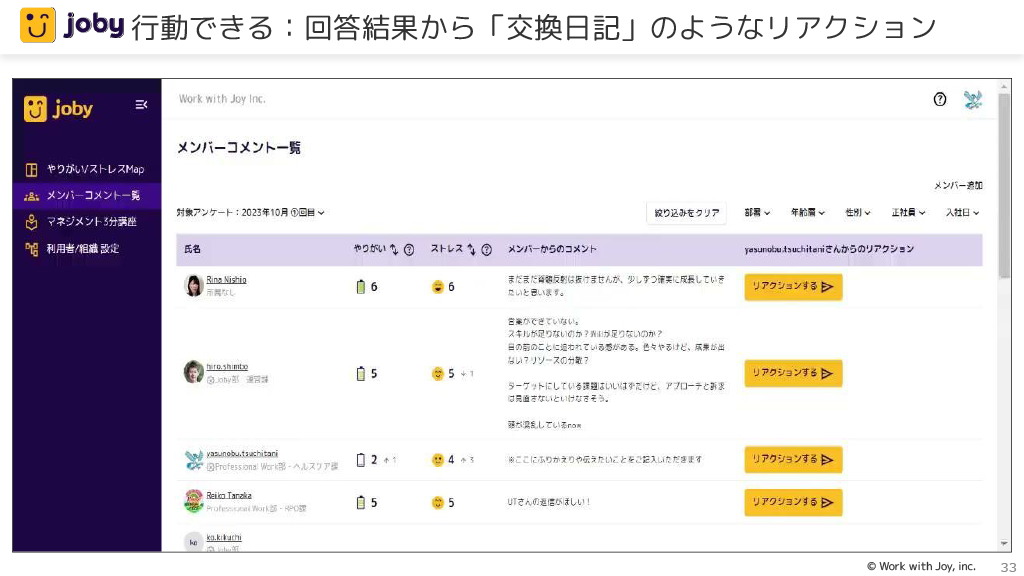
Task: Collapse the sidebar with the hamburger icon
Action: pos(141,105)
